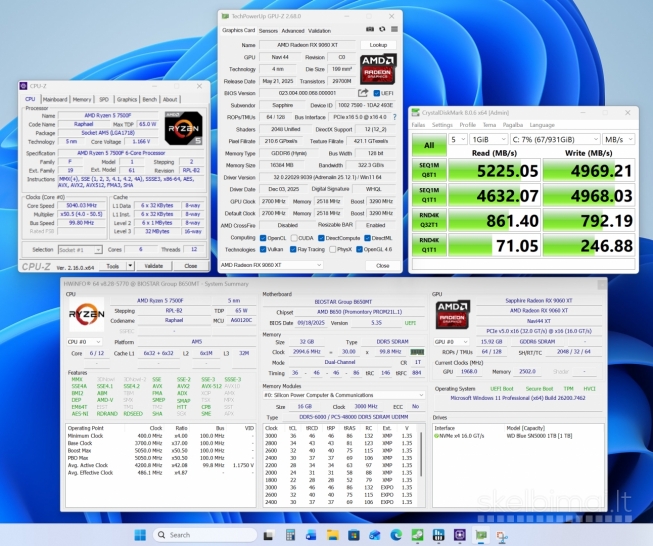Click the AMD Radeon logo in HWiNFO GPU section

point(452,315)
